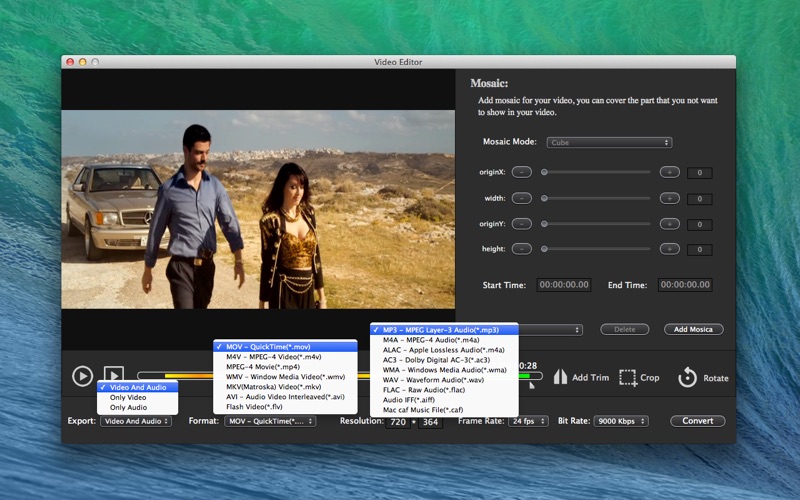Select AC3 - Dolby Digital format

pos(444,360)
